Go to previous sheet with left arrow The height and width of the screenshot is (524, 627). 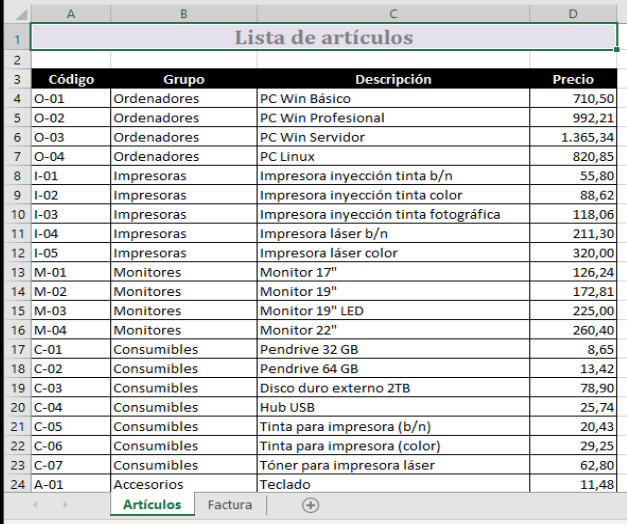coord(35,505)
